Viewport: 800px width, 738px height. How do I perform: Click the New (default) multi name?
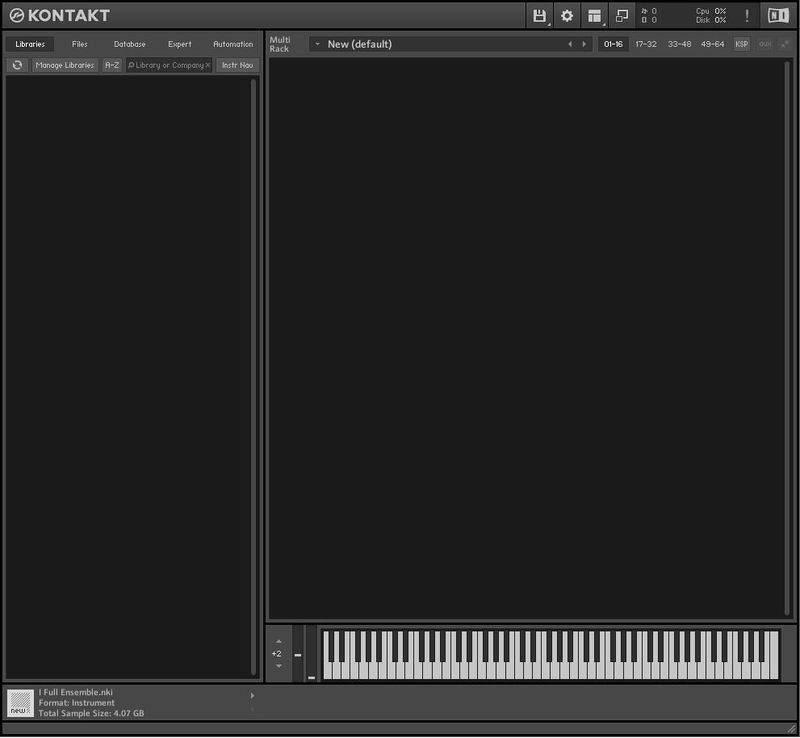click(360, 44)
